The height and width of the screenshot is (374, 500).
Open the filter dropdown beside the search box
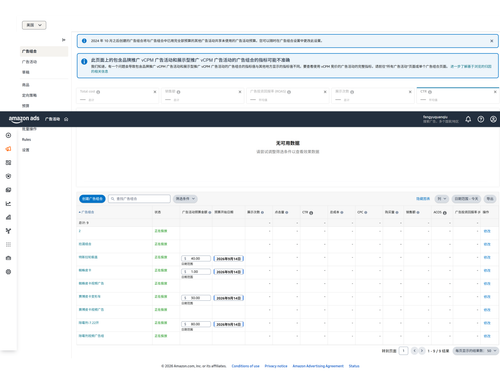click(x=185, y=199)
